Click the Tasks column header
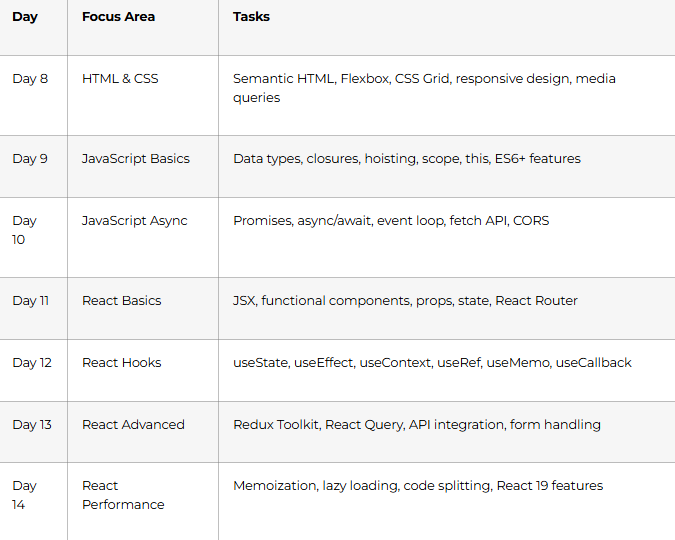 click(251, 17)
